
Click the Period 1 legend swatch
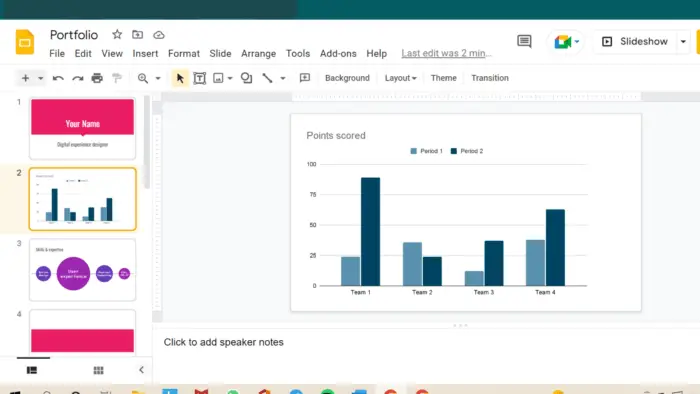coord(413,151)
